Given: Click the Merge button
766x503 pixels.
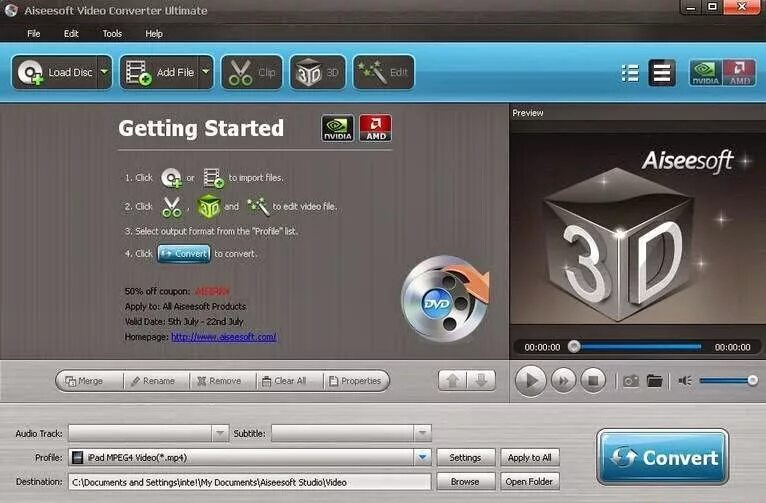Looking at the screenshot, I should point(89,381).
